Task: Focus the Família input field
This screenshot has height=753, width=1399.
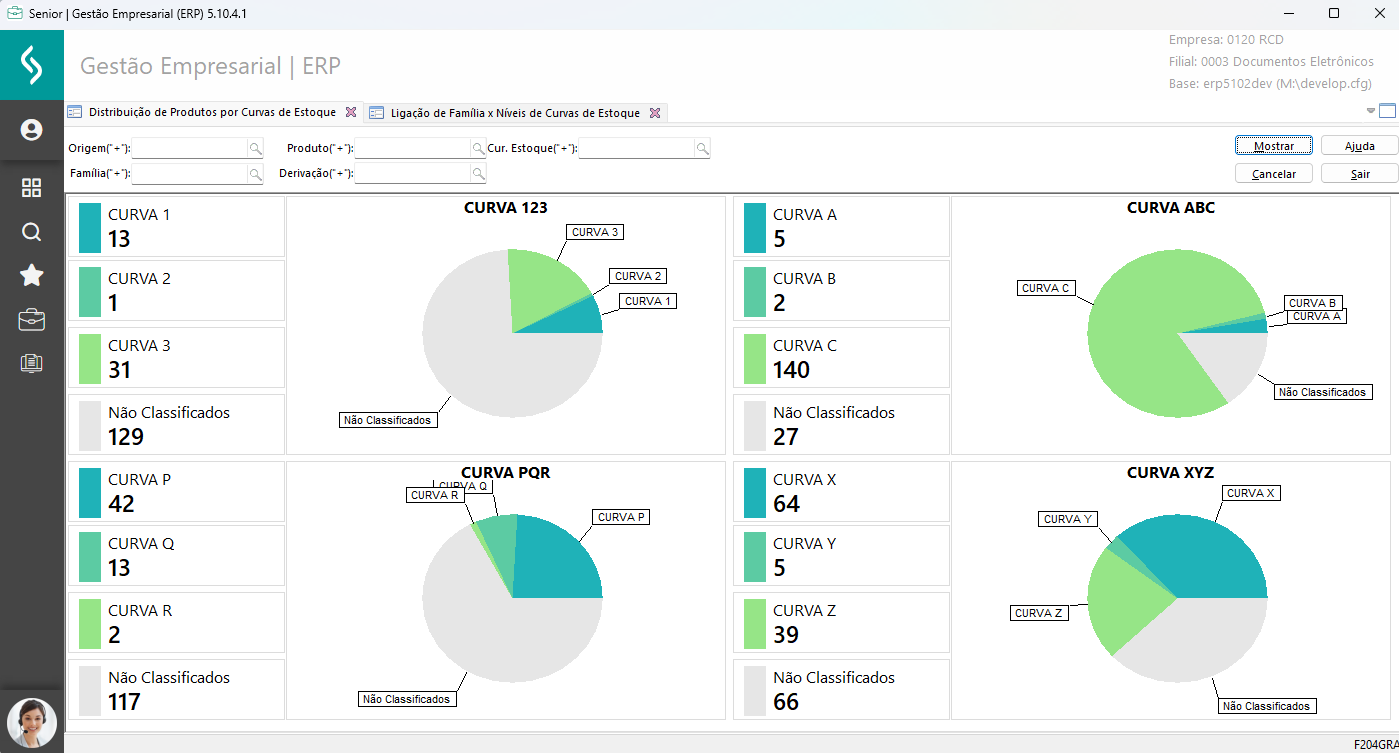Action: tap(190, 174)
